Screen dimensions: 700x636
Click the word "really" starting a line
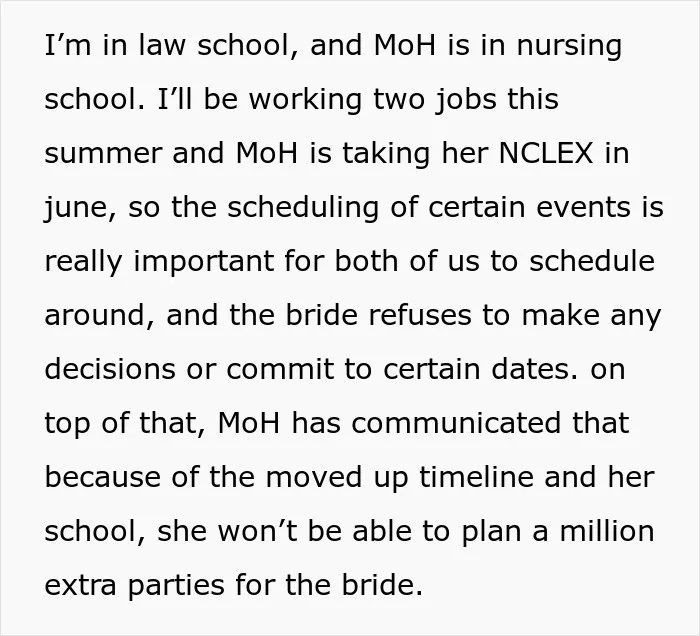tap(83, 262)
